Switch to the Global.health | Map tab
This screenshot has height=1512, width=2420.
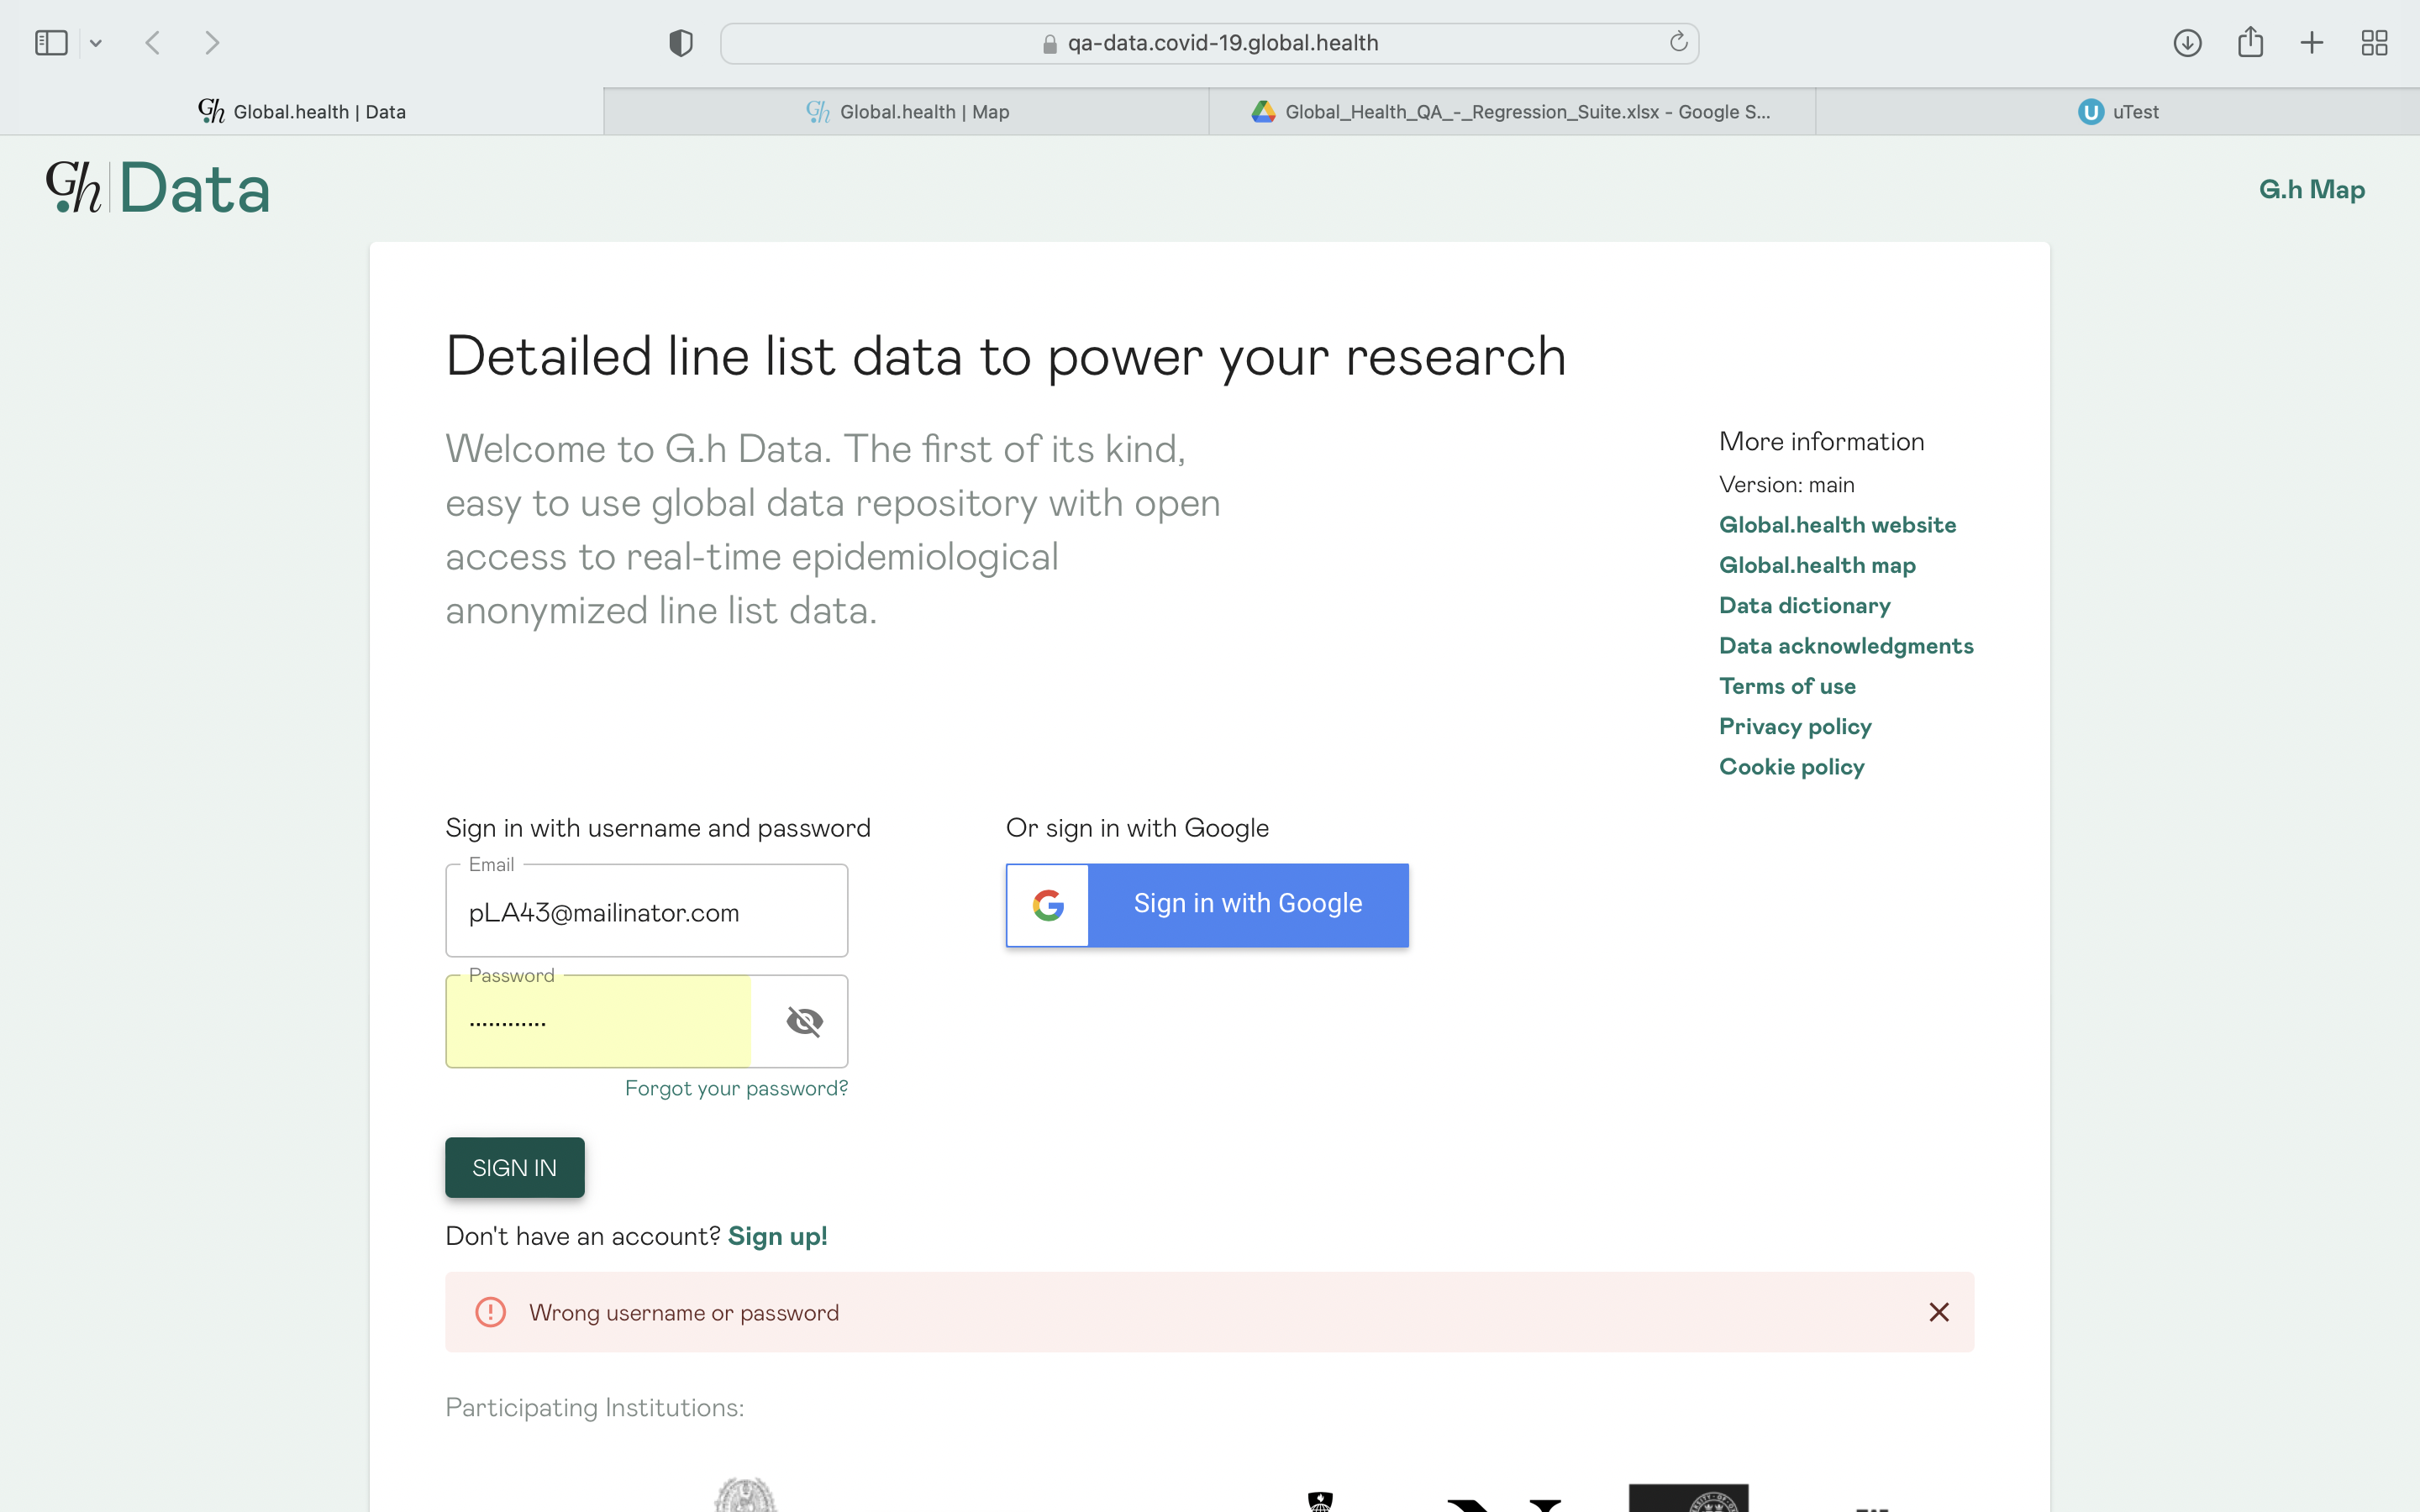point(907,111)
